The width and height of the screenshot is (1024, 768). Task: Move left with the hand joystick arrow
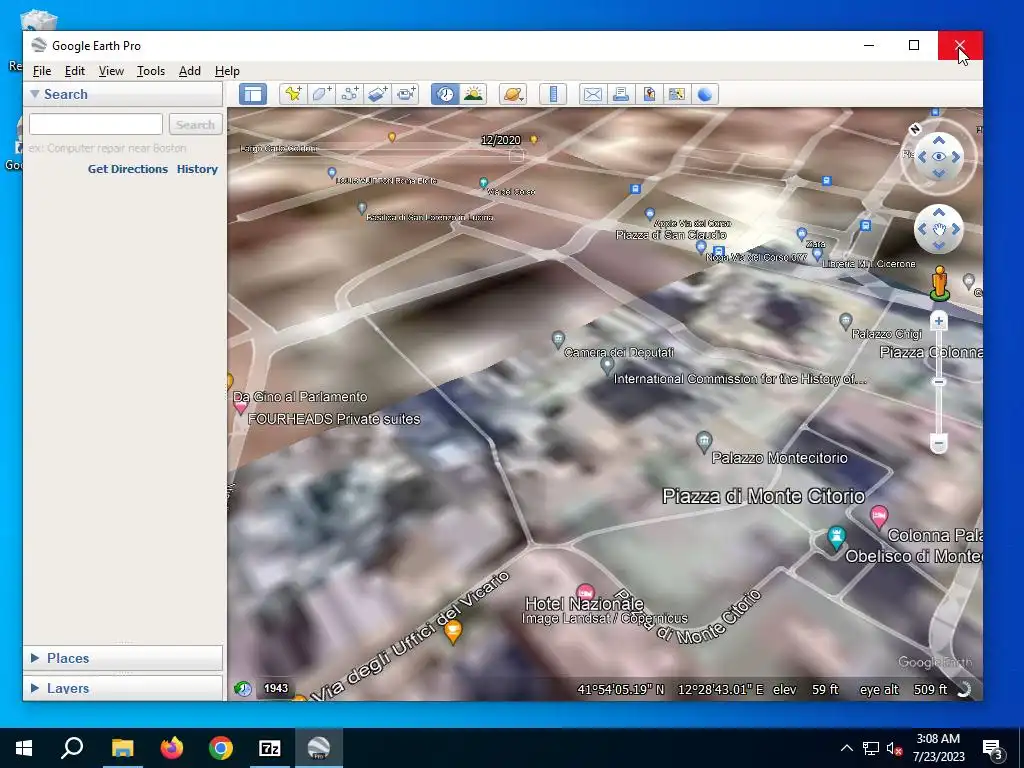[921, 229]
